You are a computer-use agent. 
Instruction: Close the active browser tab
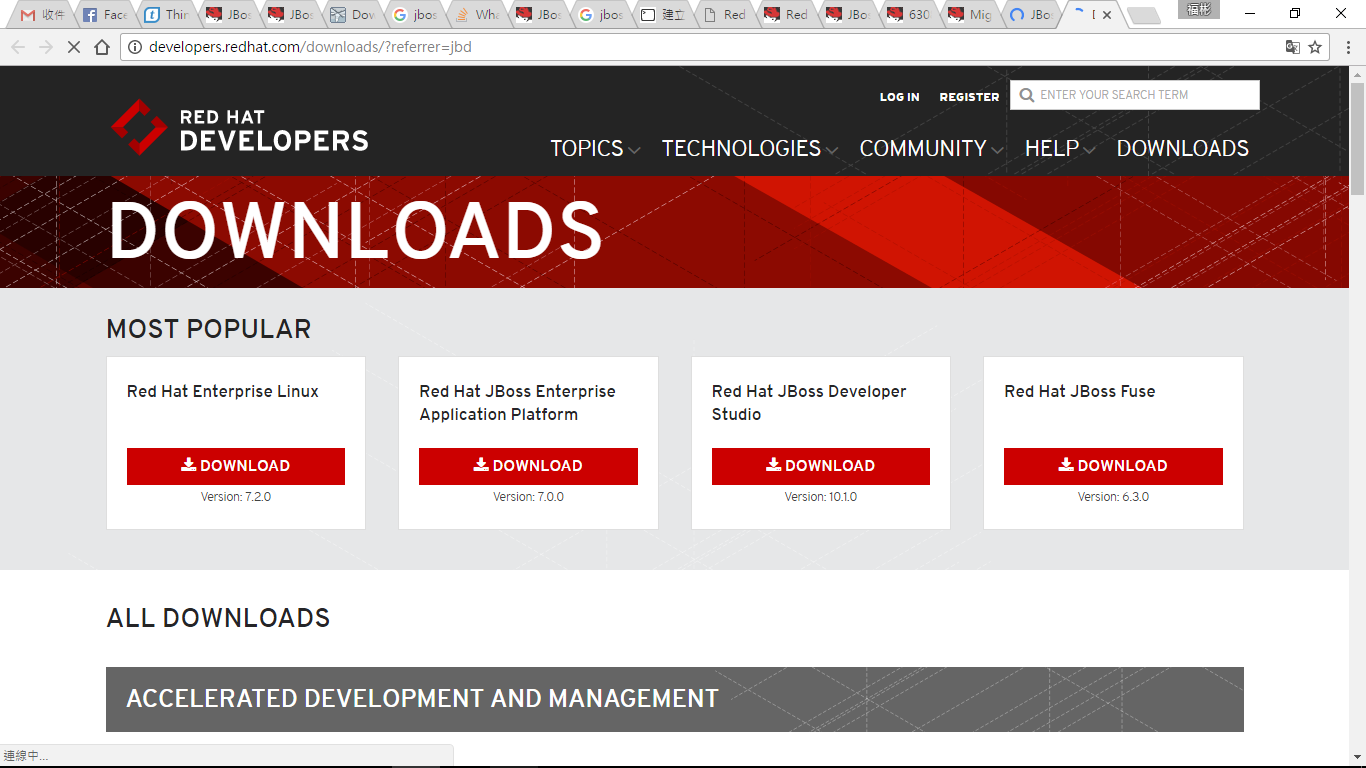click(x=1107, y=15)
